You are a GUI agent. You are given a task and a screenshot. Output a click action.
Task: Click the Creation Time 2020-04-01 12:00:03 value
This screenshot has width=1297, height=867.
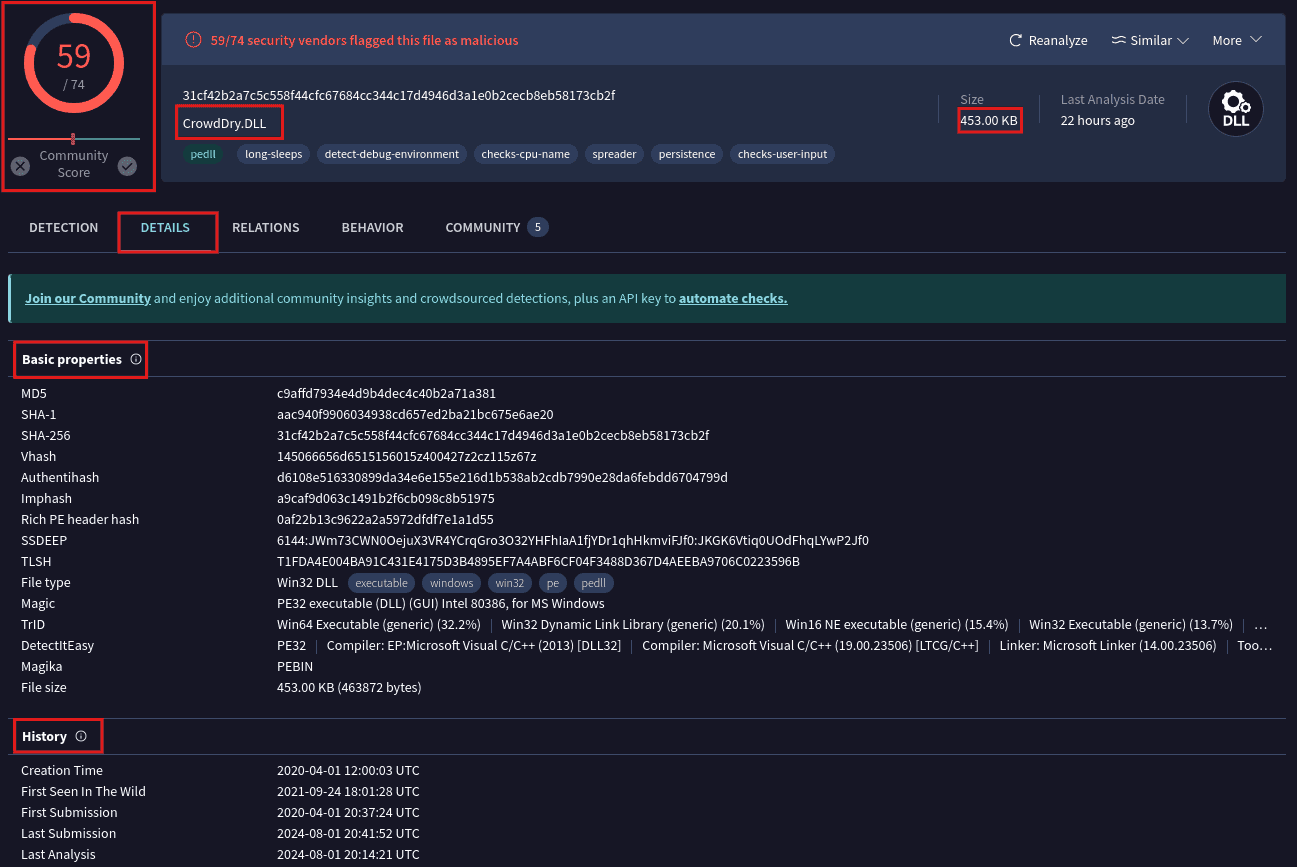click(x=348, y=771)
